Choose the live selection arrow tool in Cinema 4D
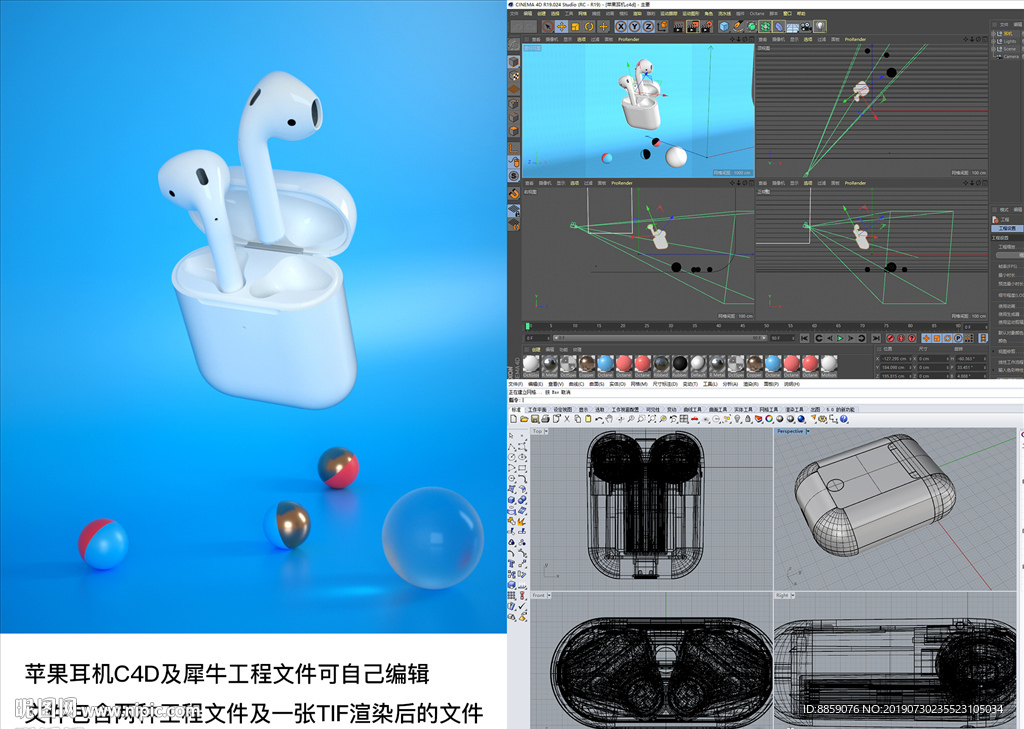The width and height of the screenshot is (1024, 729). (548, 26)
